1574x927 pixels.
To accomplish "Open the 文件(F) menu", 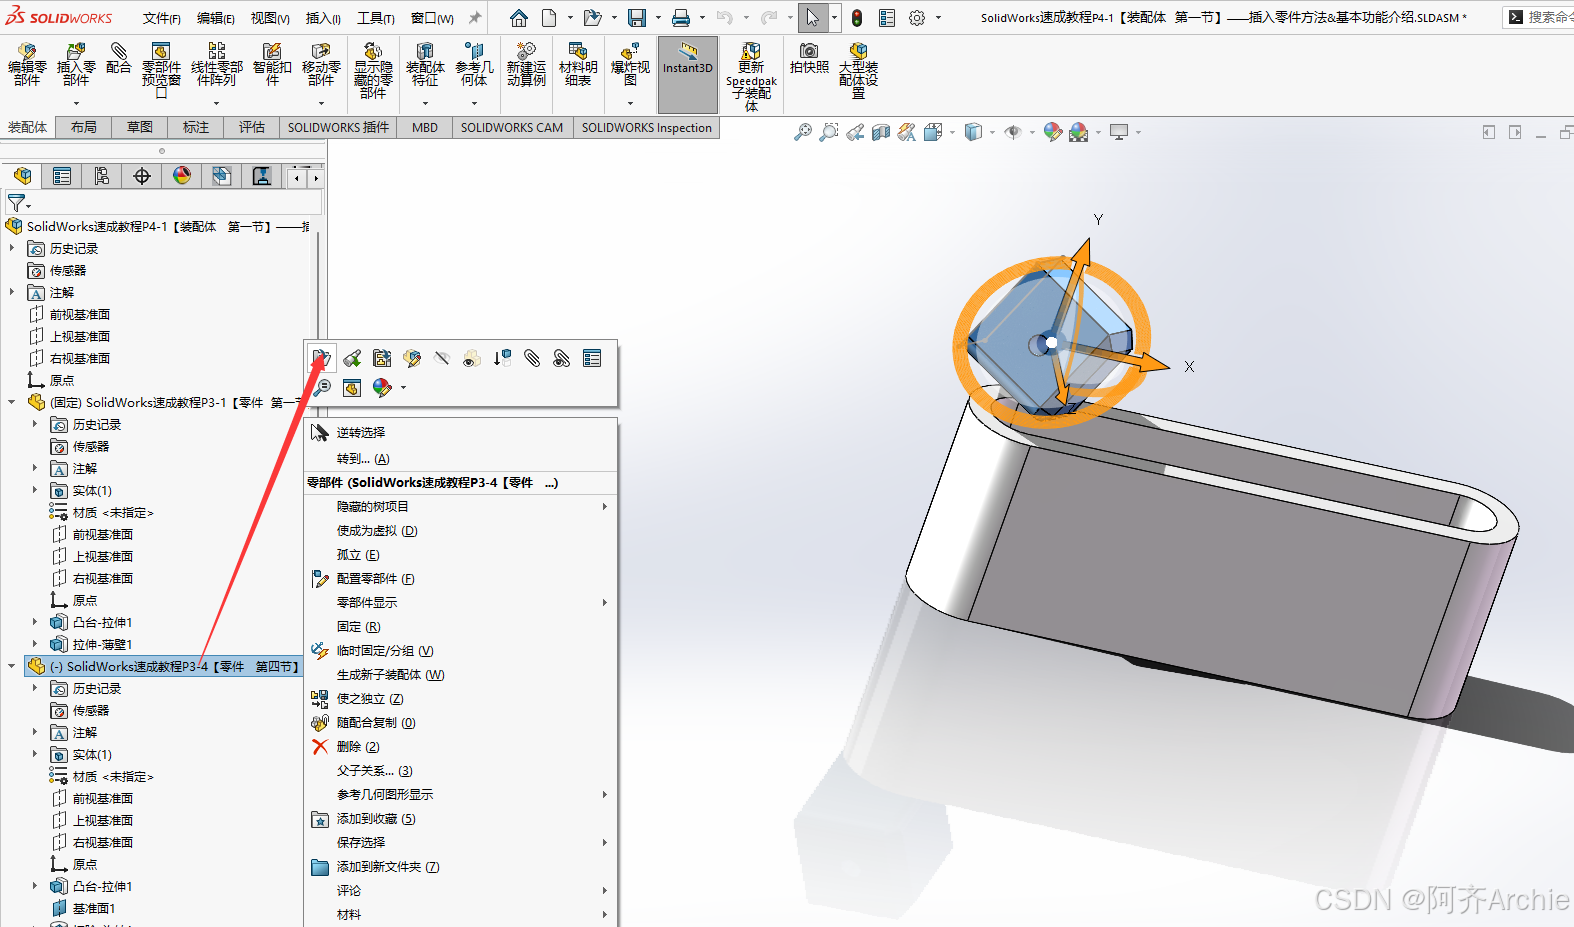I will click(x=162, y=18).
